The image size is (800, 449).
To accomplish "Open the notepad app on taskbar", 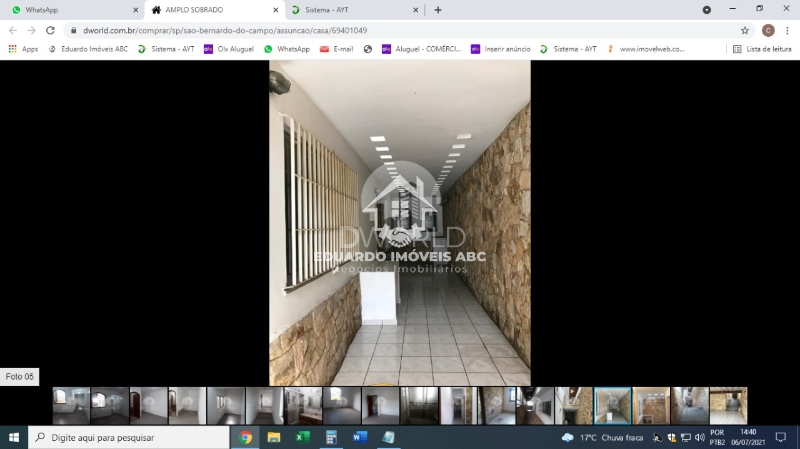I will [x=388, y=437].
